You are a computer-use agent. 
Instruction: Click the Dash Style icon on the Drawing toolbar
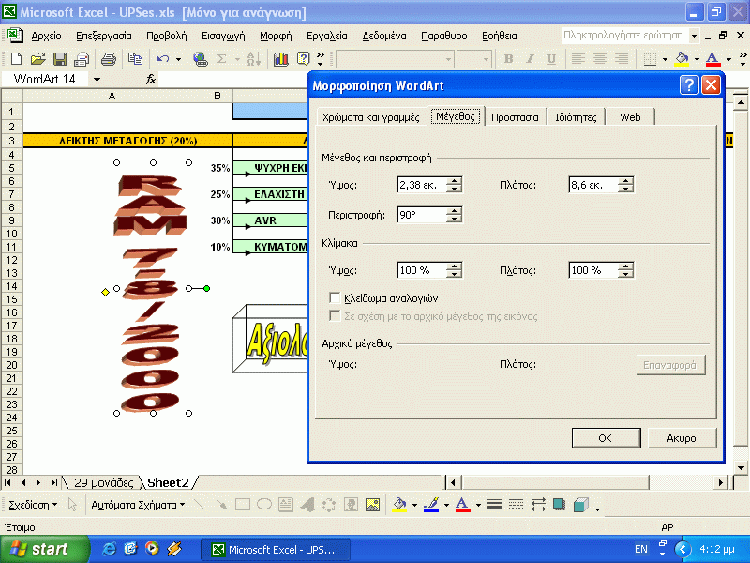[516, 505]
